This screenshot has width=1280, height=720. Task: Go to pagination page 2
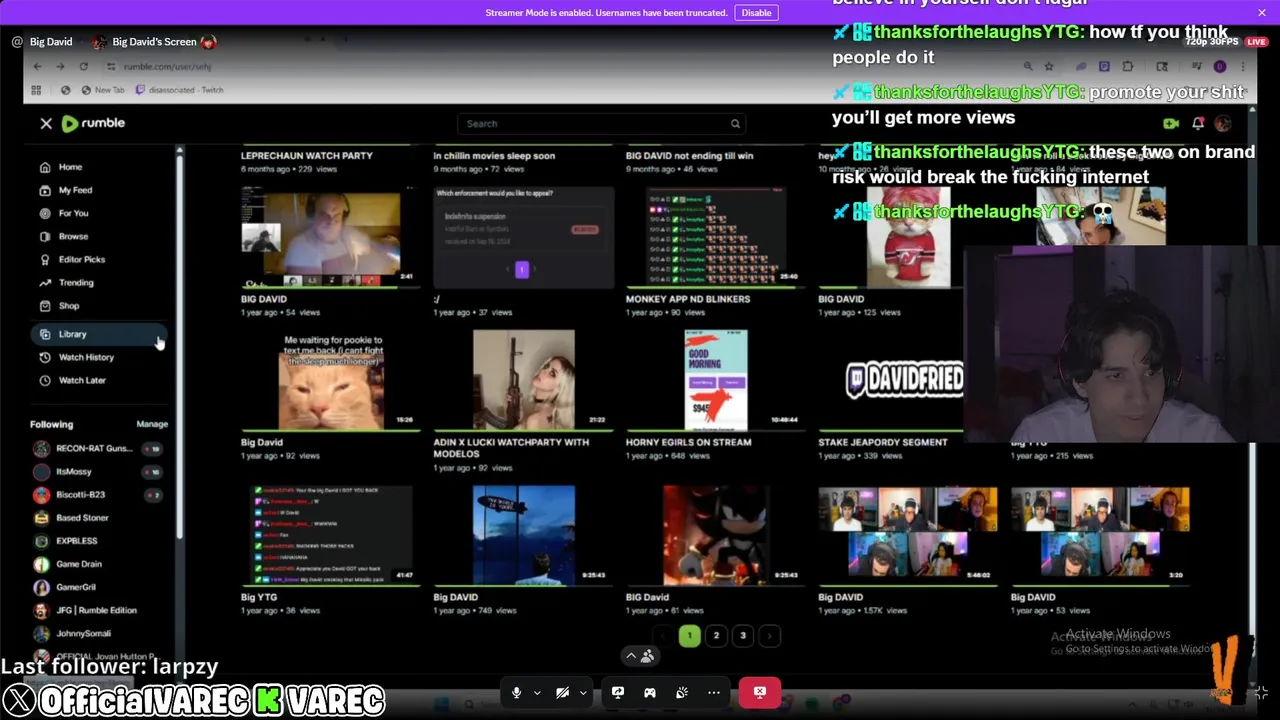coord(716,636)
